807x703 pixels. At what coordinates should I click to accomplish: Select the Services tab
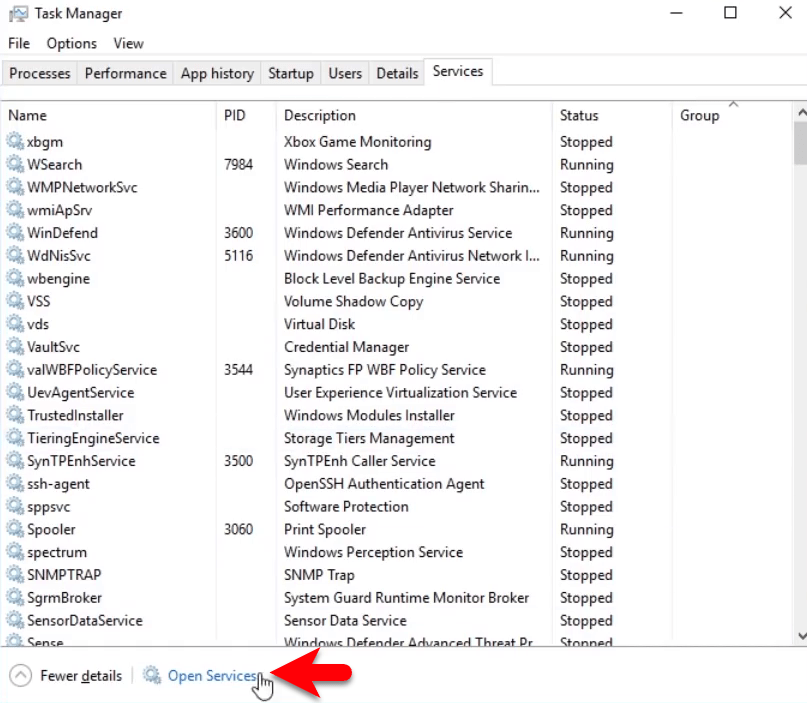click(x=458, y=72)
